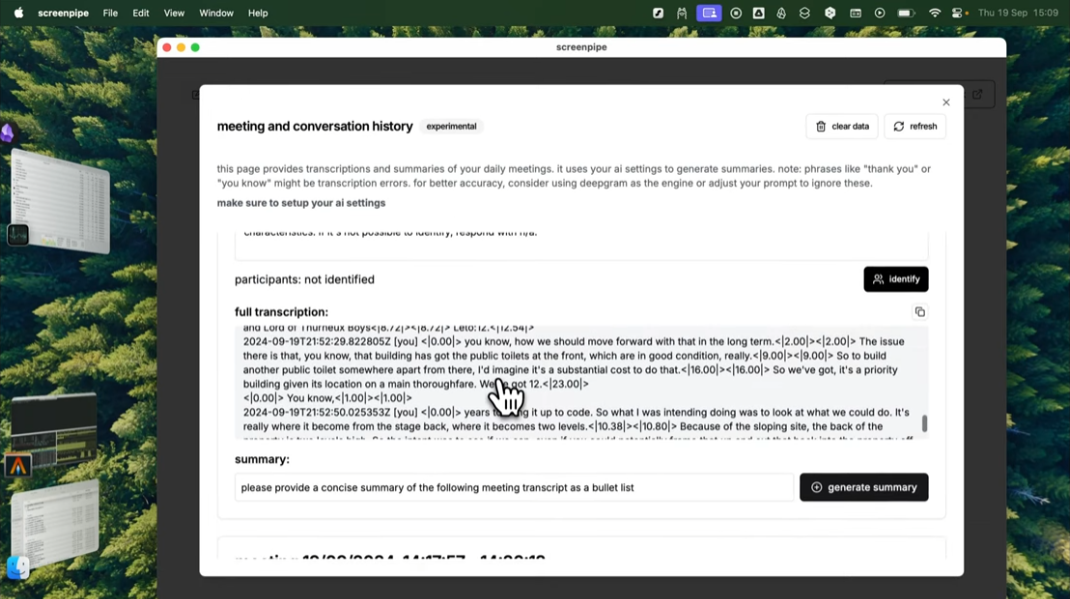Open the Window menu
Viewport: 1070px width, 599px height.
[216, 13]
